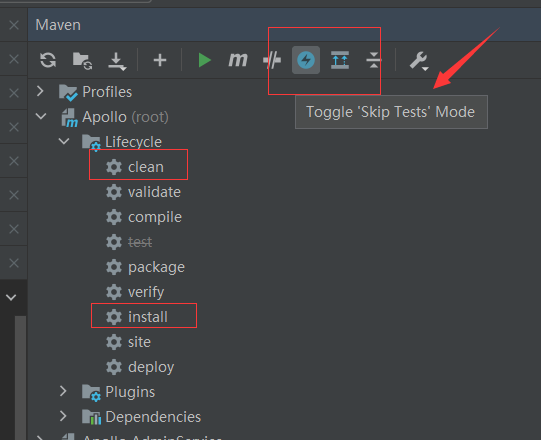The image size is (541, 440).
Task: Click gear icon beside package
Action: (114, 267)
